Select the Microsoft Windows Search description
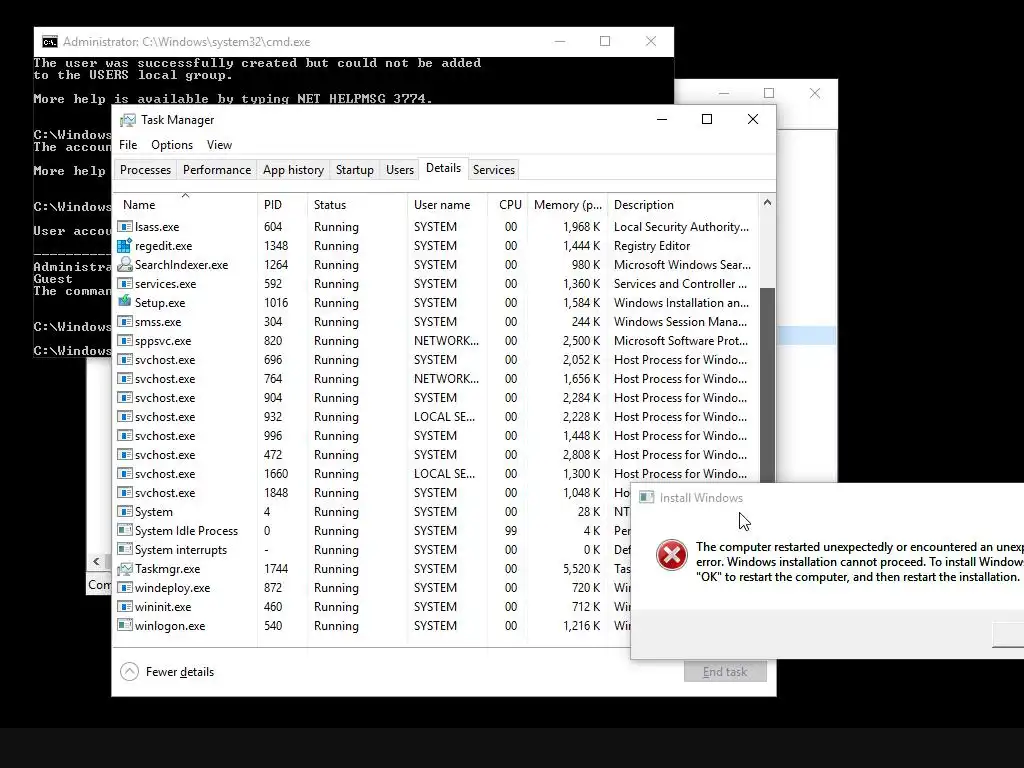This screenshot has height=768, width=1024. 682,264
